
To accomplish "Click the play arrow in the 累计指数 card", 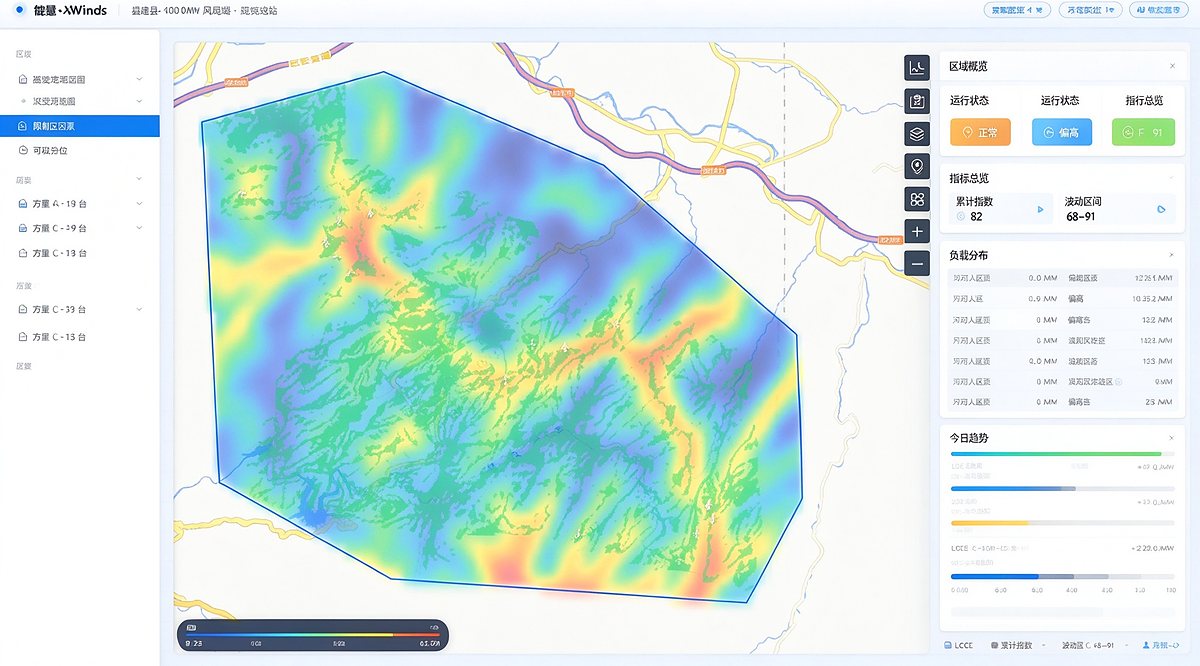I will tap(1040, 209).
